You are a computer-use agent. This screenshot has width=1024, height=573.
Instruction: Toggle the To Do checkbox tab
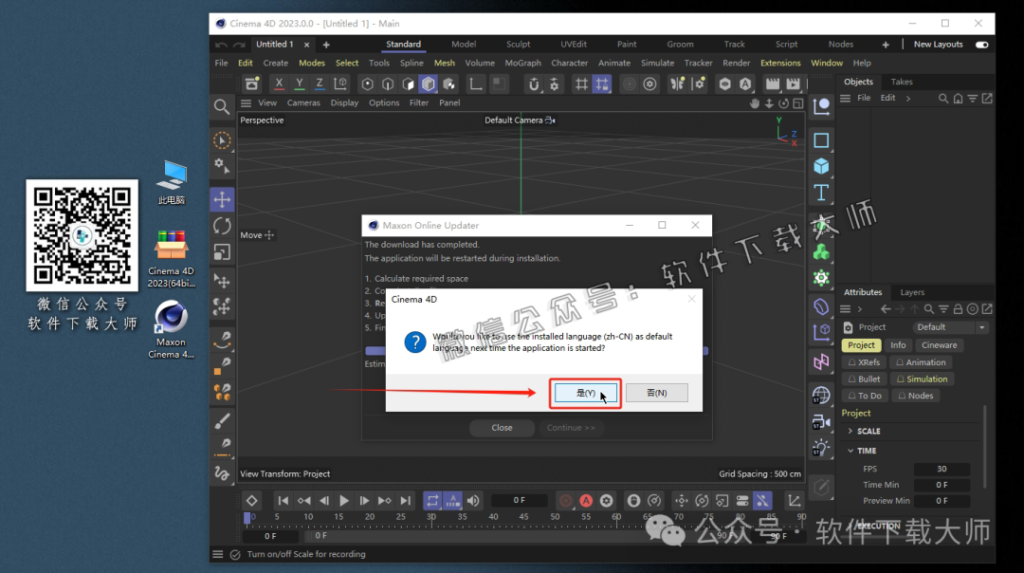point(865,395)
